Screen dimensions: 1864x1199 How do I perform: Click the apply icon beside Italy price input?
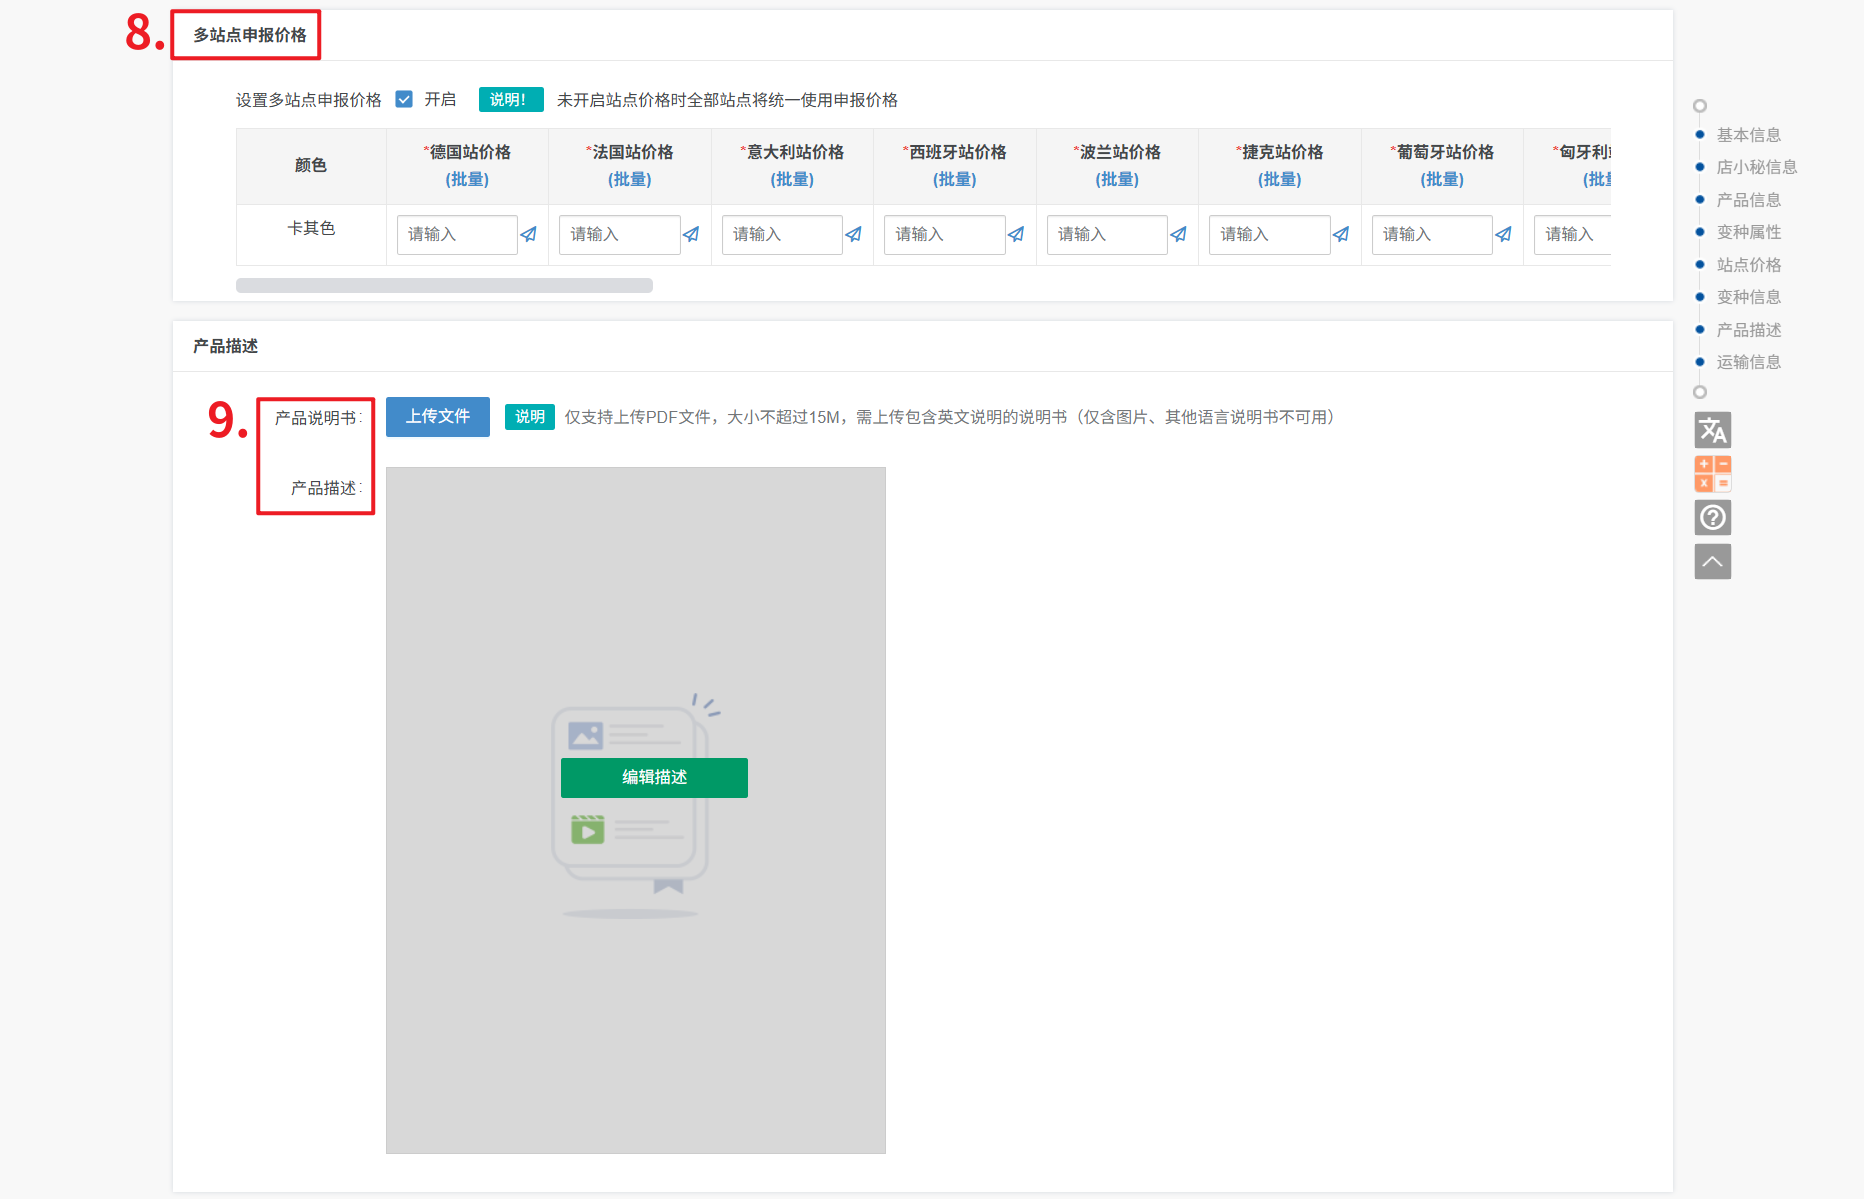pyautogui.click(x=854, y=235)
